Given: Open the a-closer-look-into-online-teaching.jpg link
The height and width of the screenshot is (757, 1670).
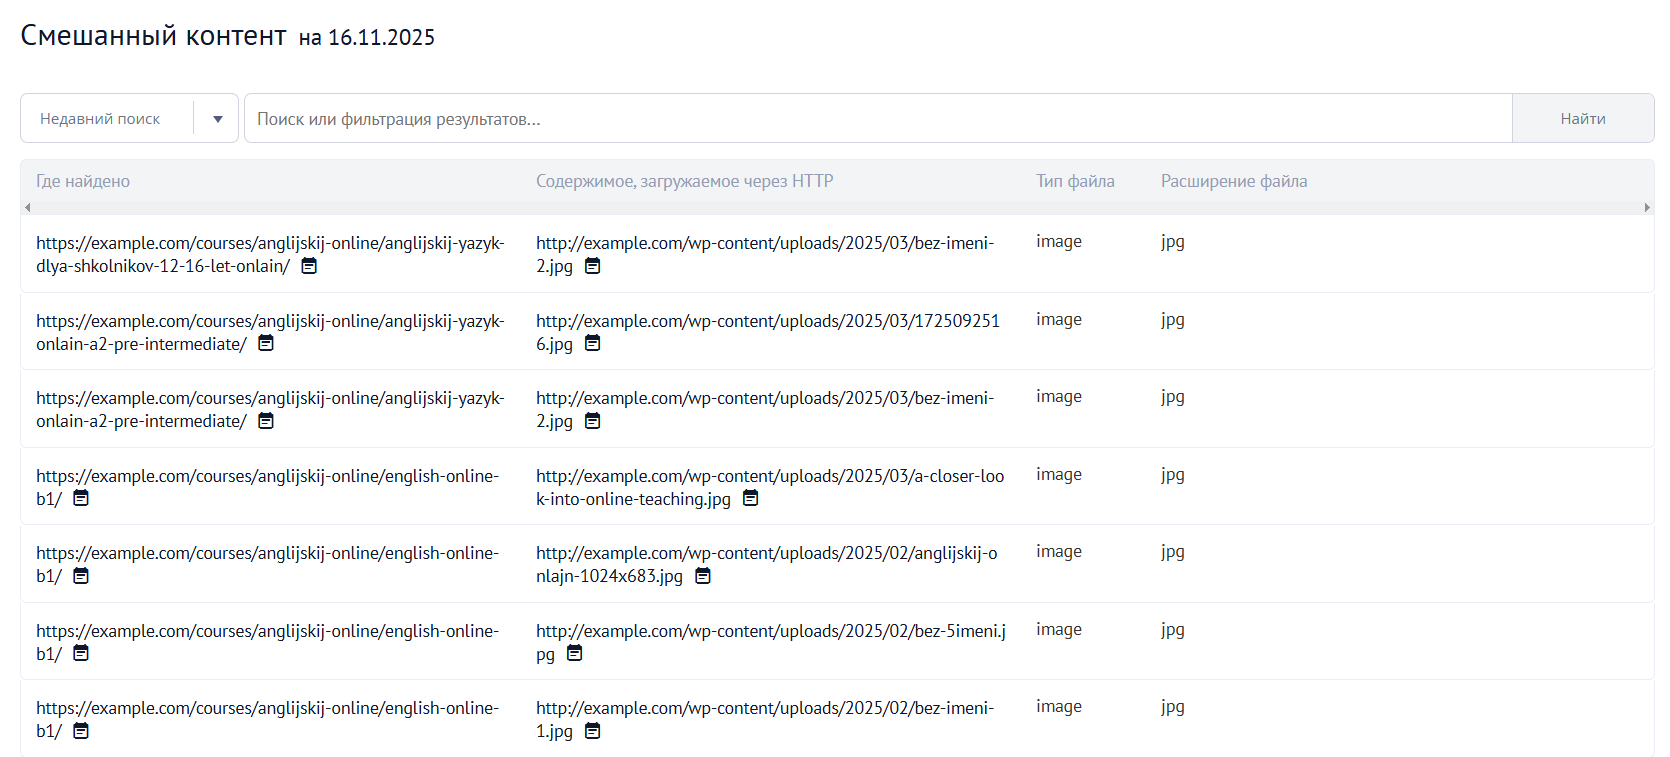Looking at the screenshot, I should (x=770, y=487).
